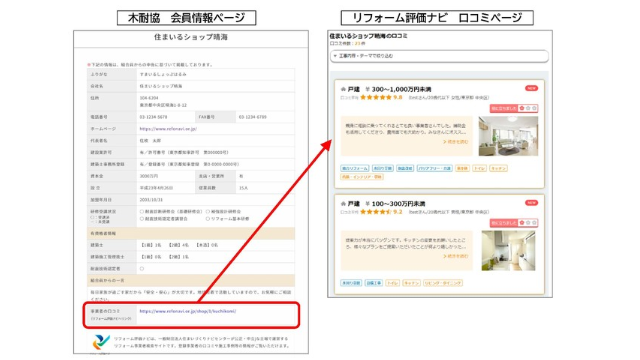
Task: Click red helpful star on 300~1,000万円未満 review
Action: point(522,108)
